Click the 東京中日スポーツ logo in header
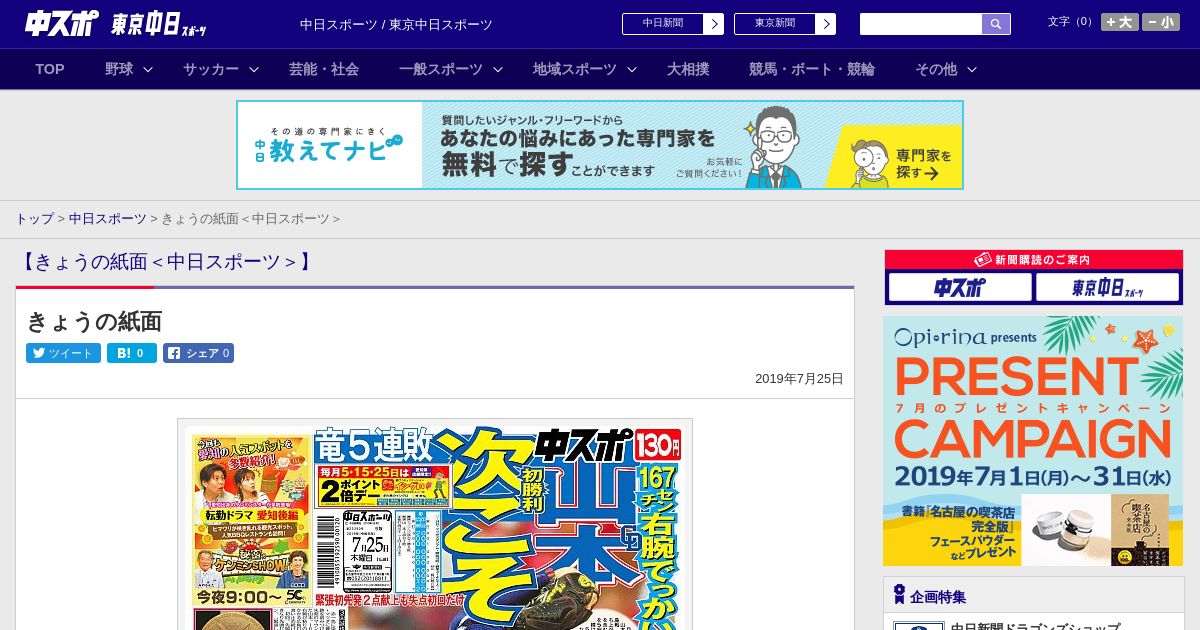This screenshot has width=1200, height=630. [159, 24]
